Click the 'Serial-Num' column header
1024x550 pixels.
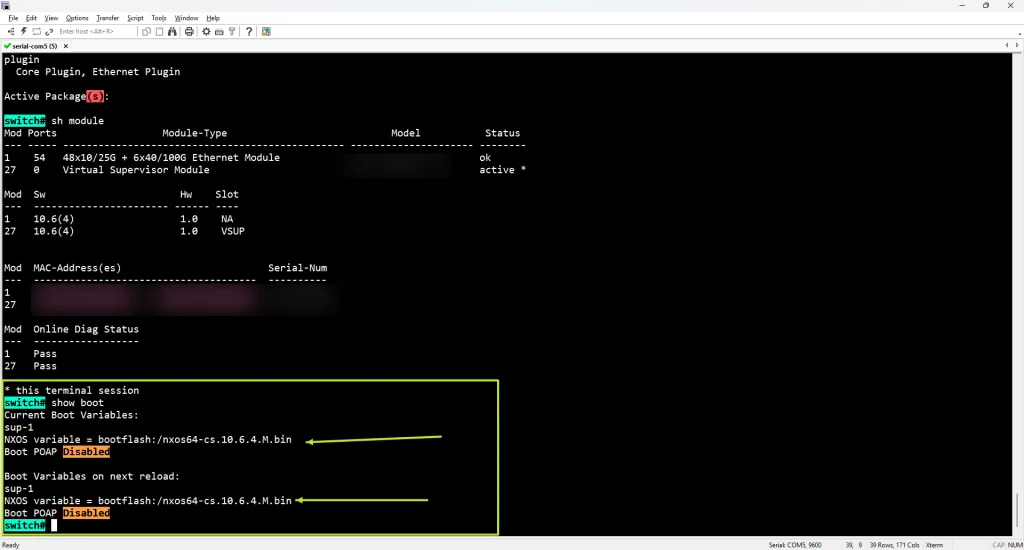click(x=298, y=268)
